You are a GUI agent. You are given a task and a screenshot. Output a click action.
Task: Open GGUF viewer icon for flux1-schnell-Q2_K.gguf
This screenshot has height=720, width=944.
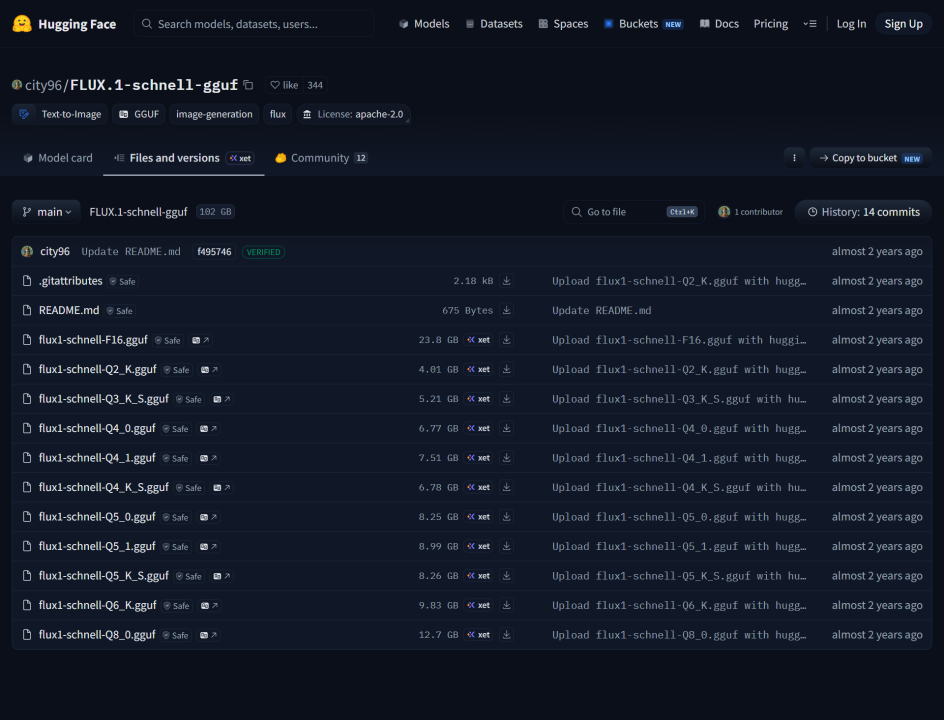coord(210,370)
